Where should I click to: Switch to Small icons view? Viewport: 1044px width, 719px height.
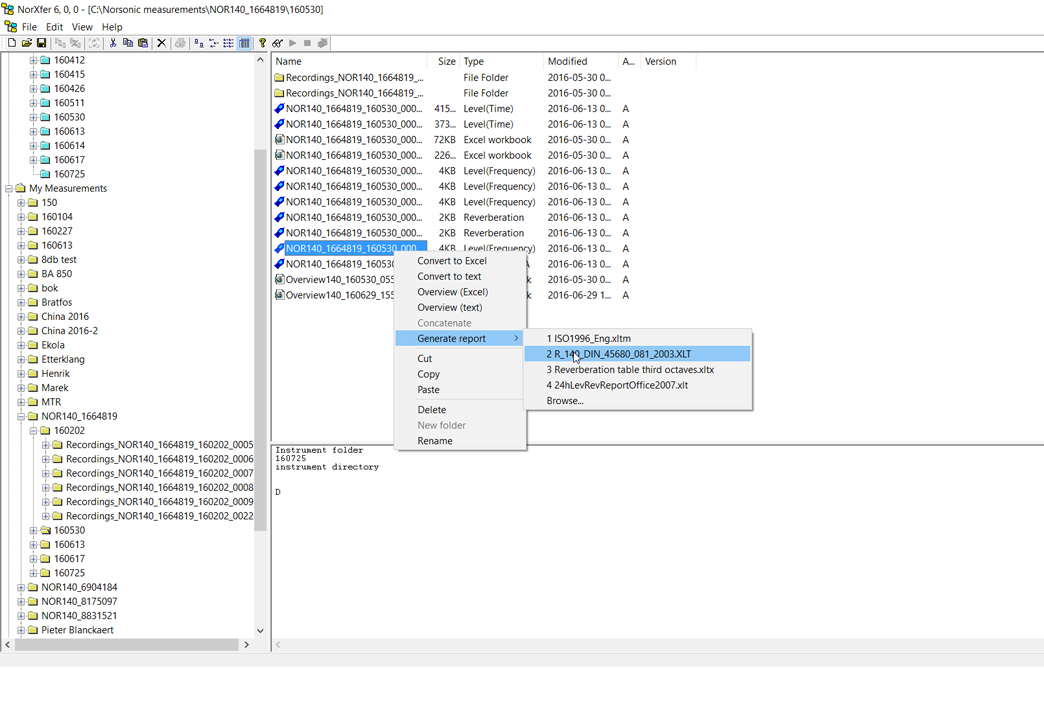(x=214, y=43)
